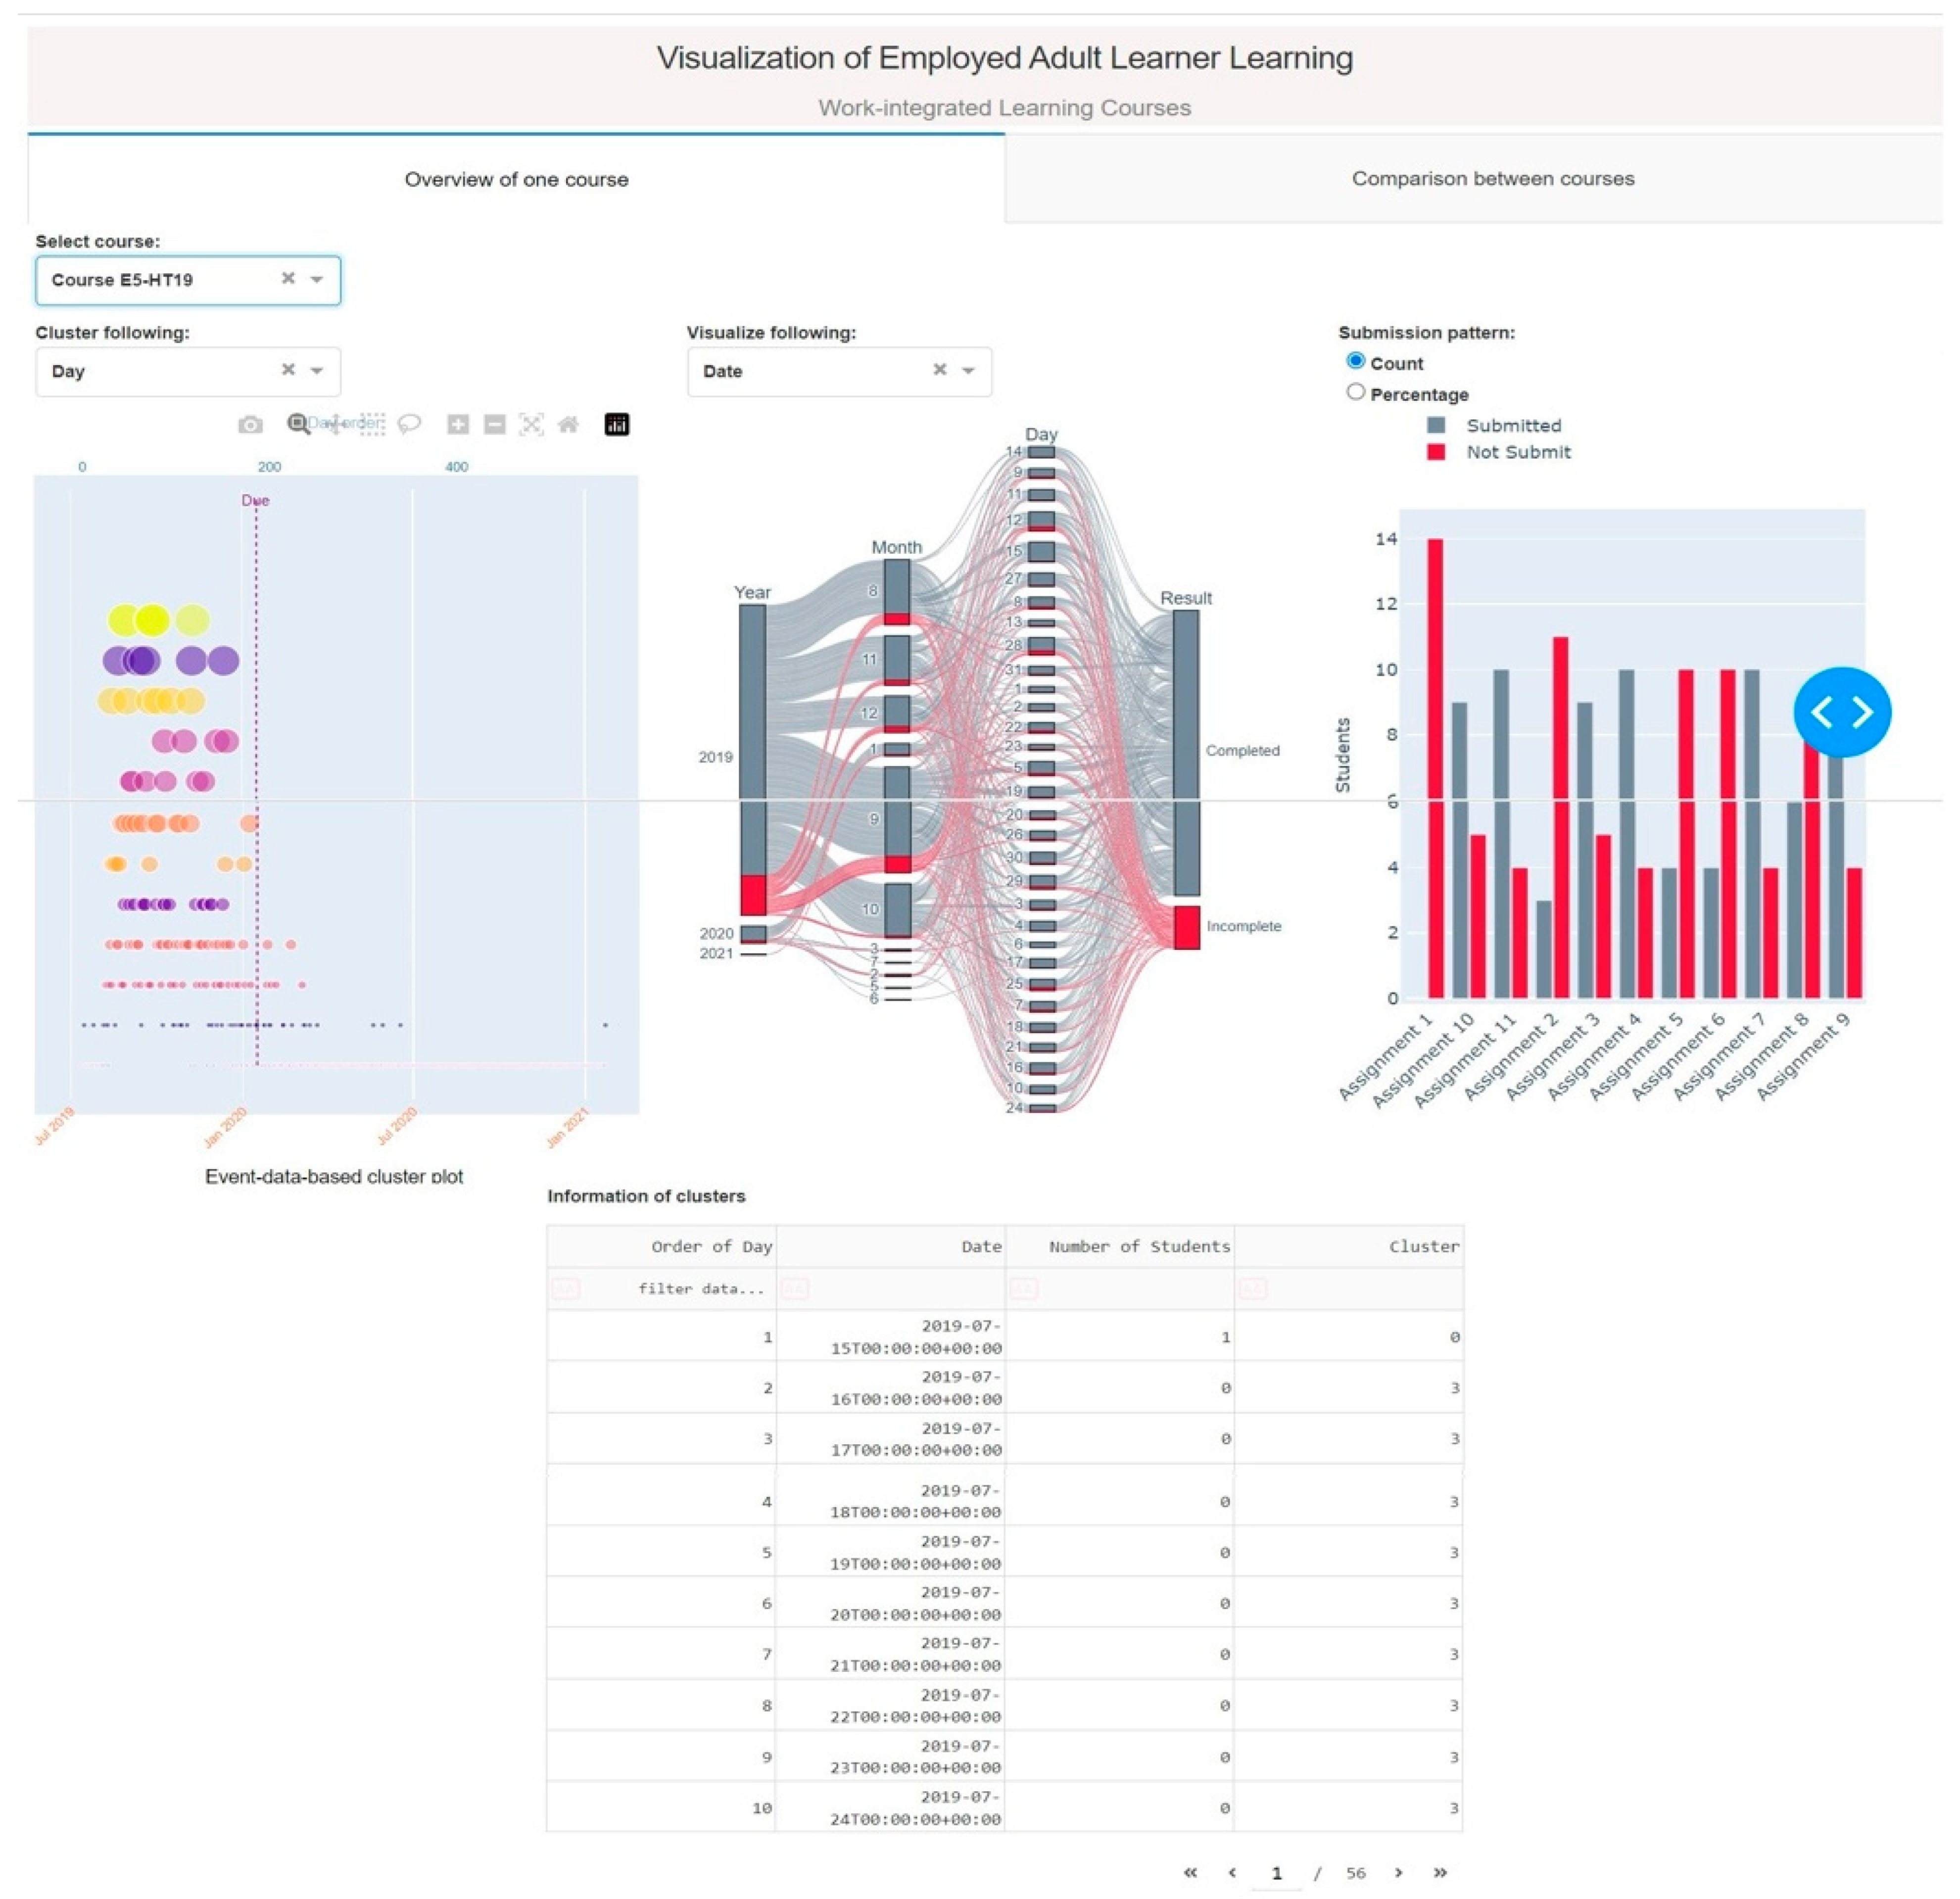The width and height of the screenshot is (1960, 1899).
Task: Open Visualize following Date dropdown
Action: point(968,371)
